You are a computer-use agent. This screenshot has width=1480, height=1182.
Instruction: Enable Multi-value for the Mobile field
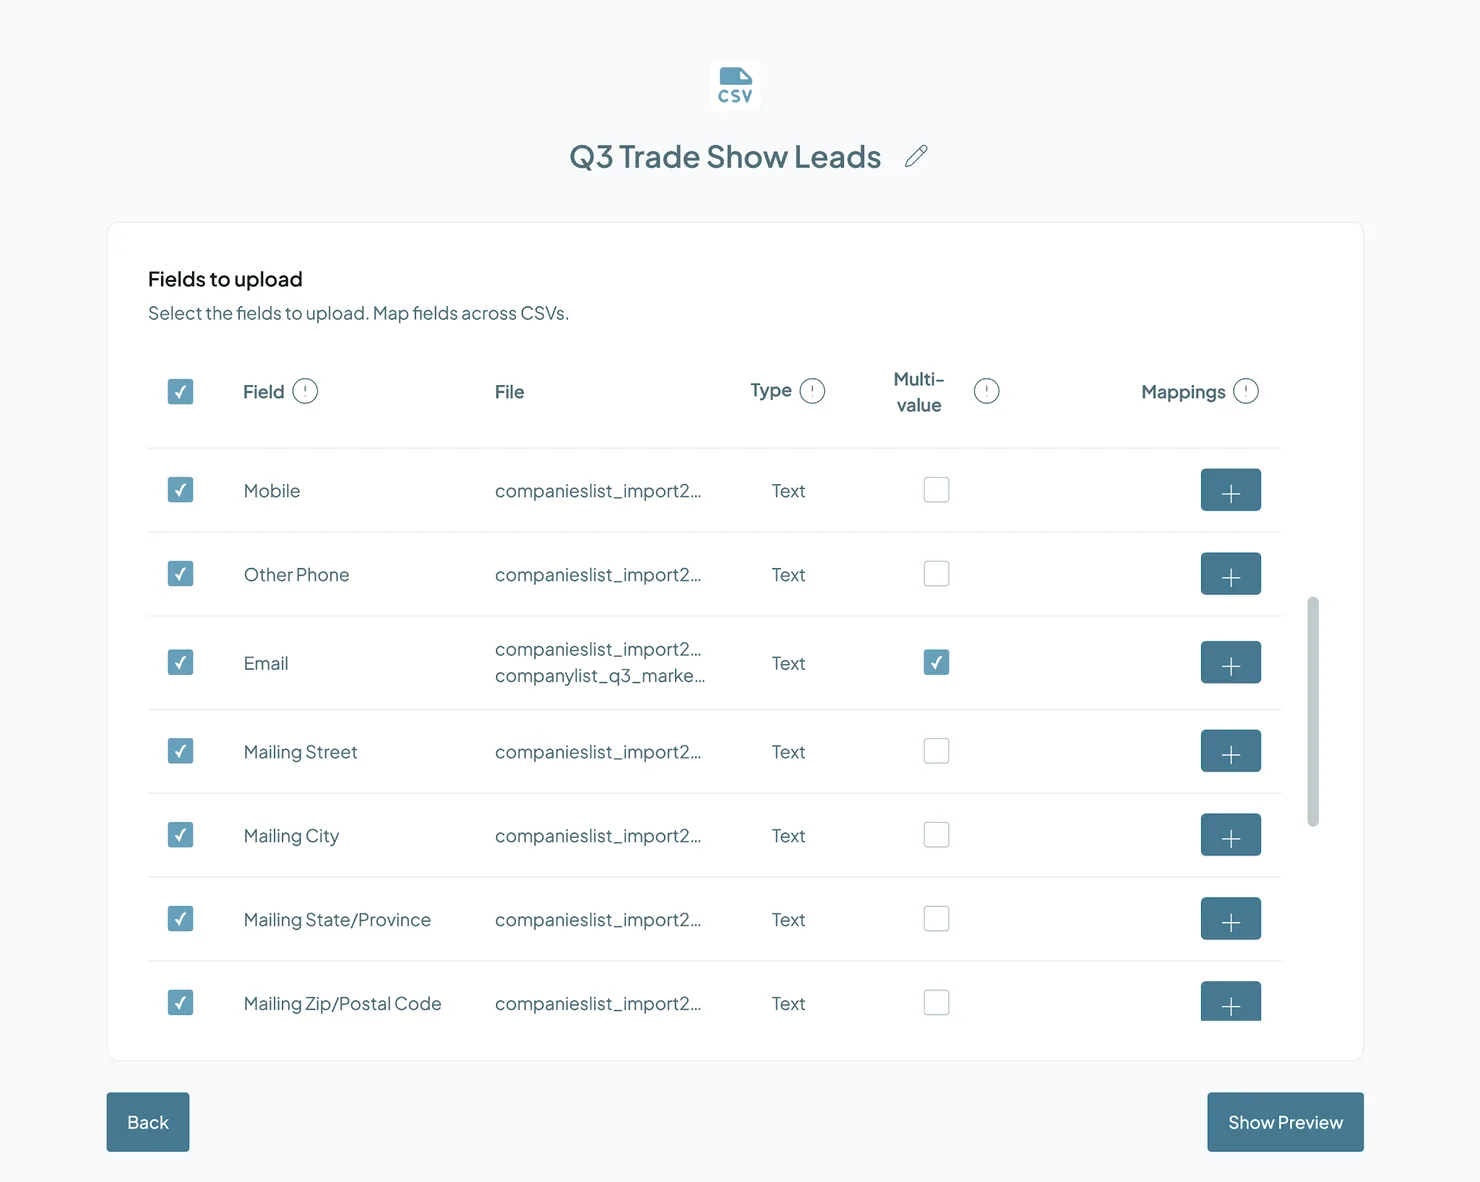(x=936, y=490)
